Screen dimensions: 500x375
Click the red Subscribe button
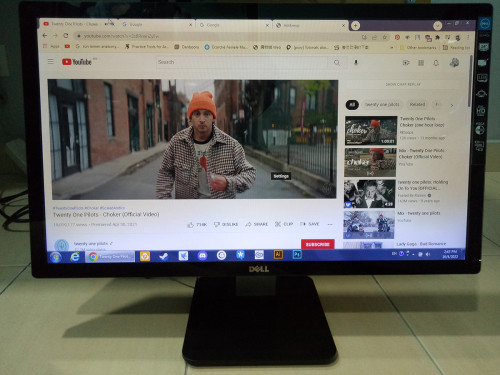click(x=318, y=244)
